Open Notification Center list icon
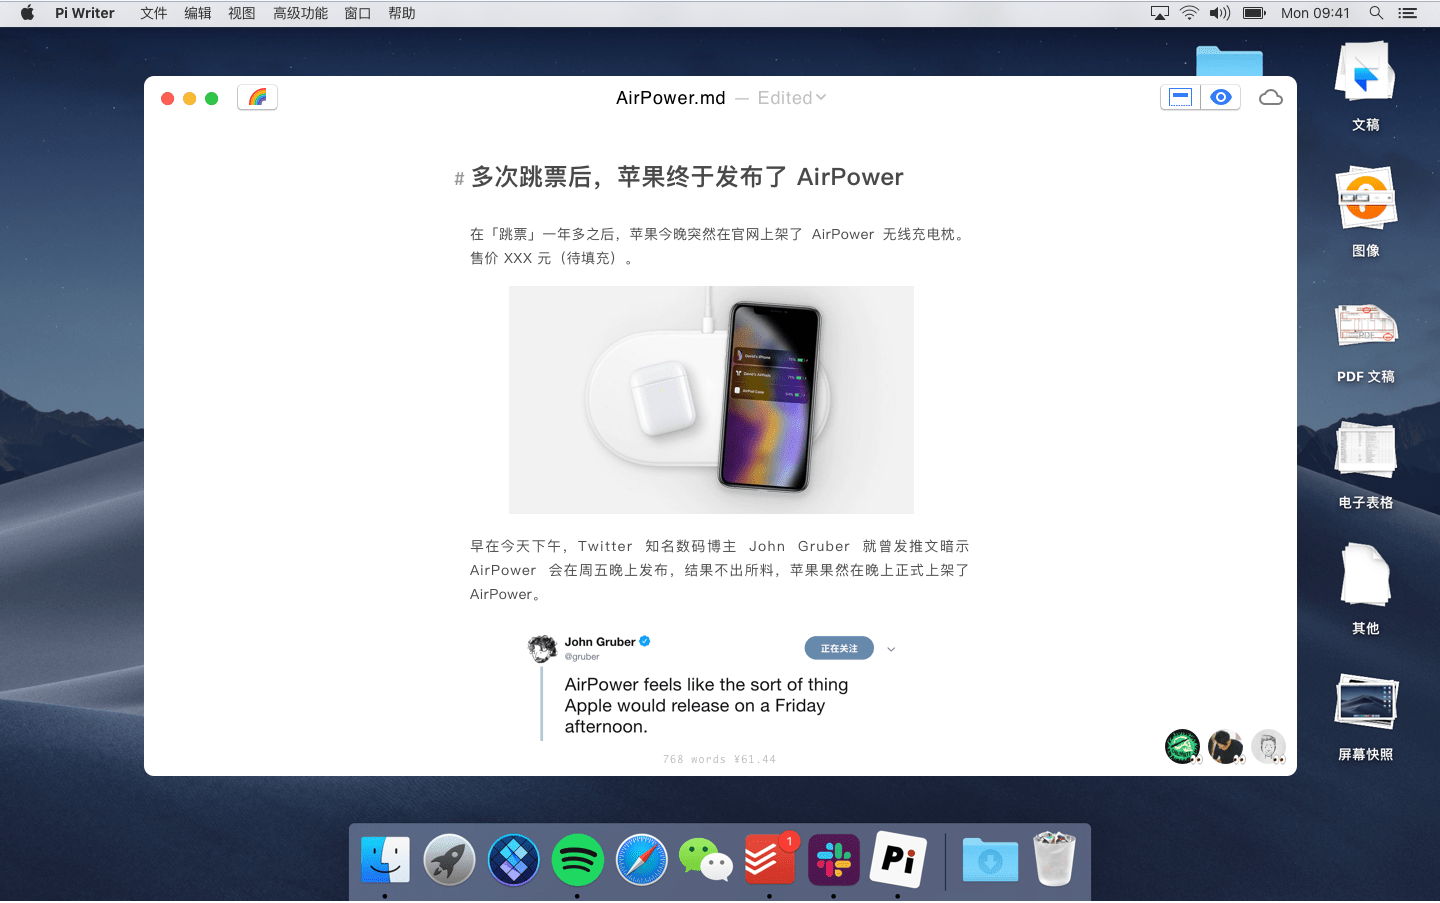The height and width of the screenshot is (903, 1440). pos(1408,13)
